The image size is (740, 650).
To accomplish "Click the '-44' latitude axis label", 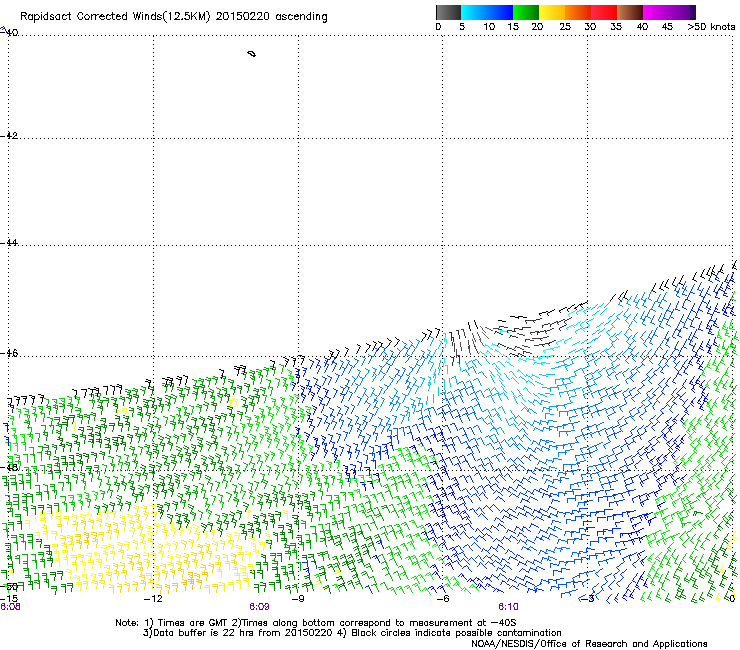I will [x=9, y=243].
